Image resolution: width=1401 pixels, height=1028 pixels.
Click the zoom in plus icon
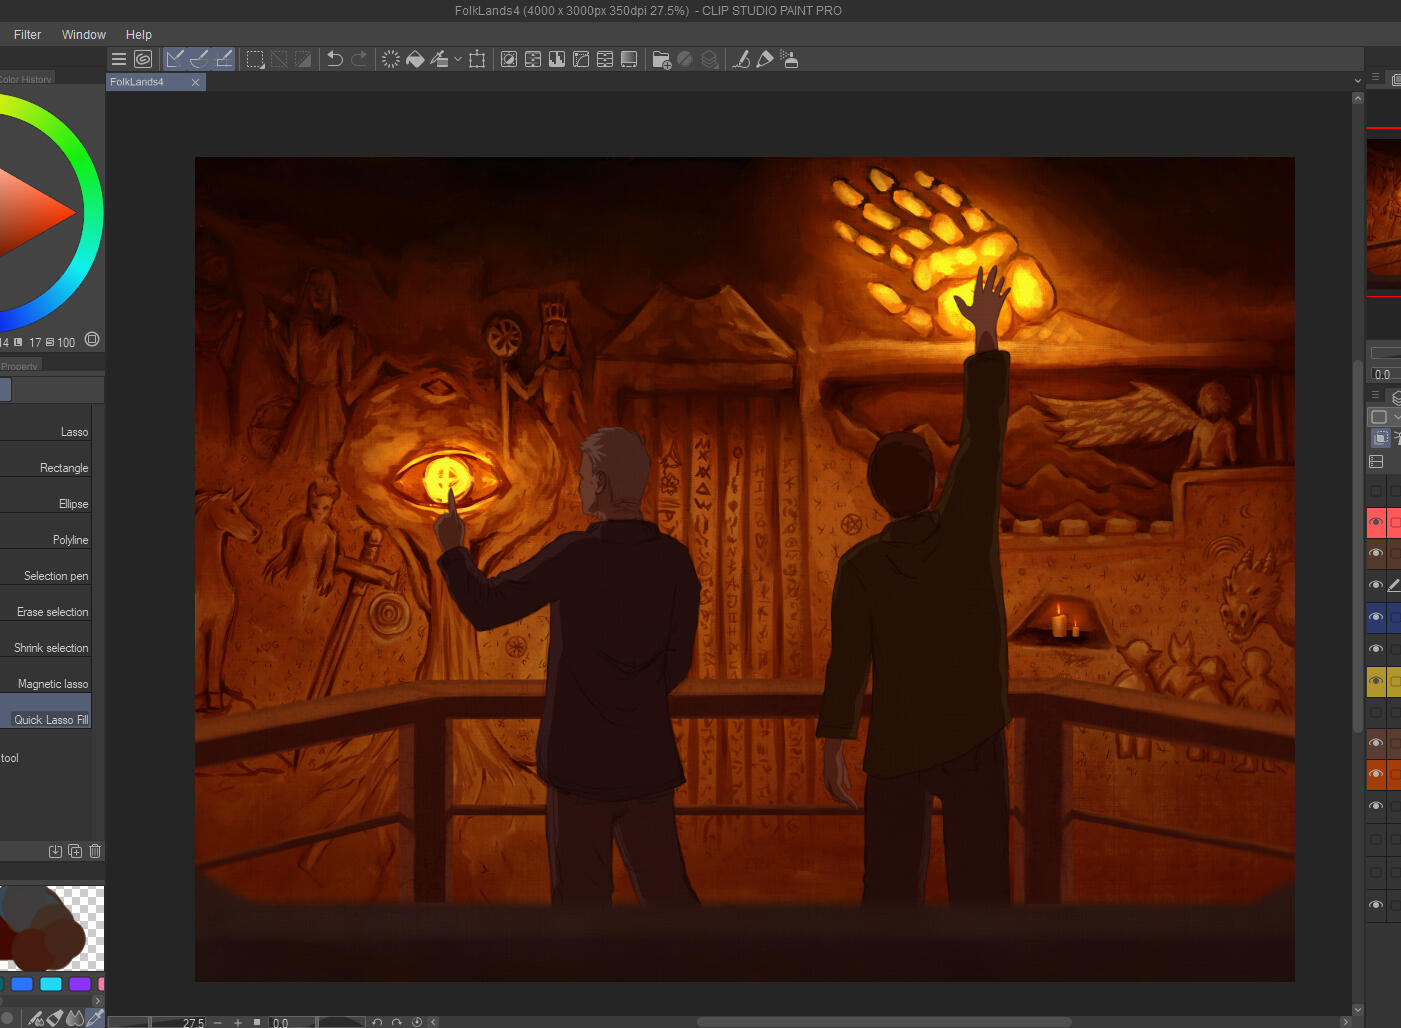click(x=238, y=1022)
